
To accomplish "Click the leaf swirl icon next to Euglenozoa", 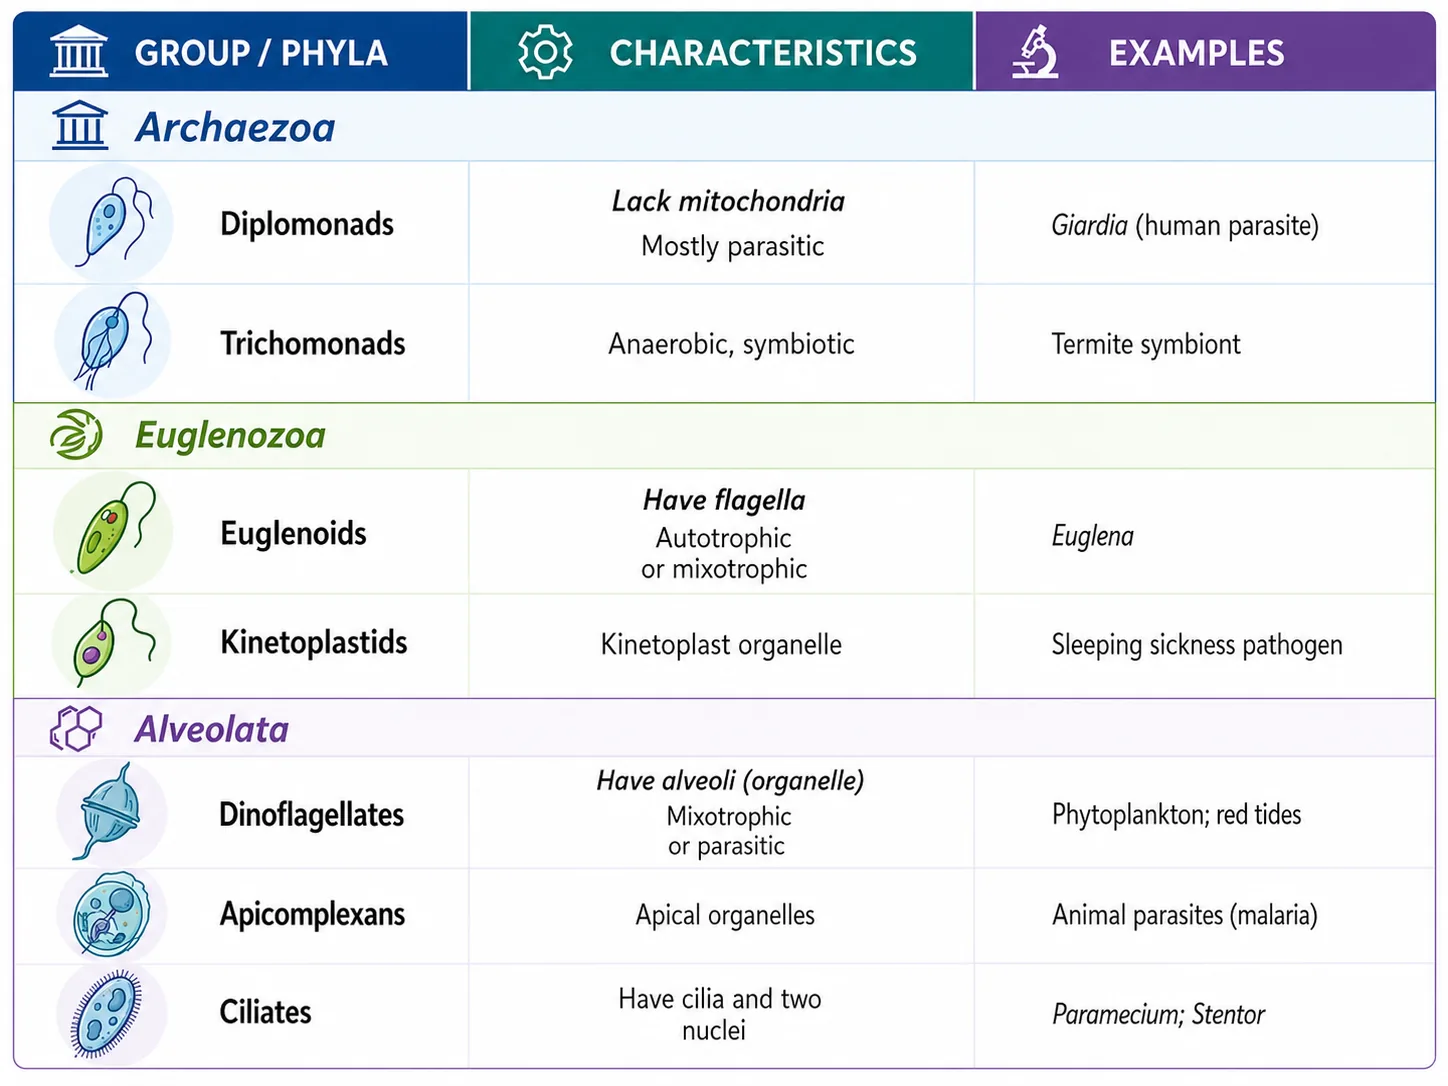I will 76,435.
